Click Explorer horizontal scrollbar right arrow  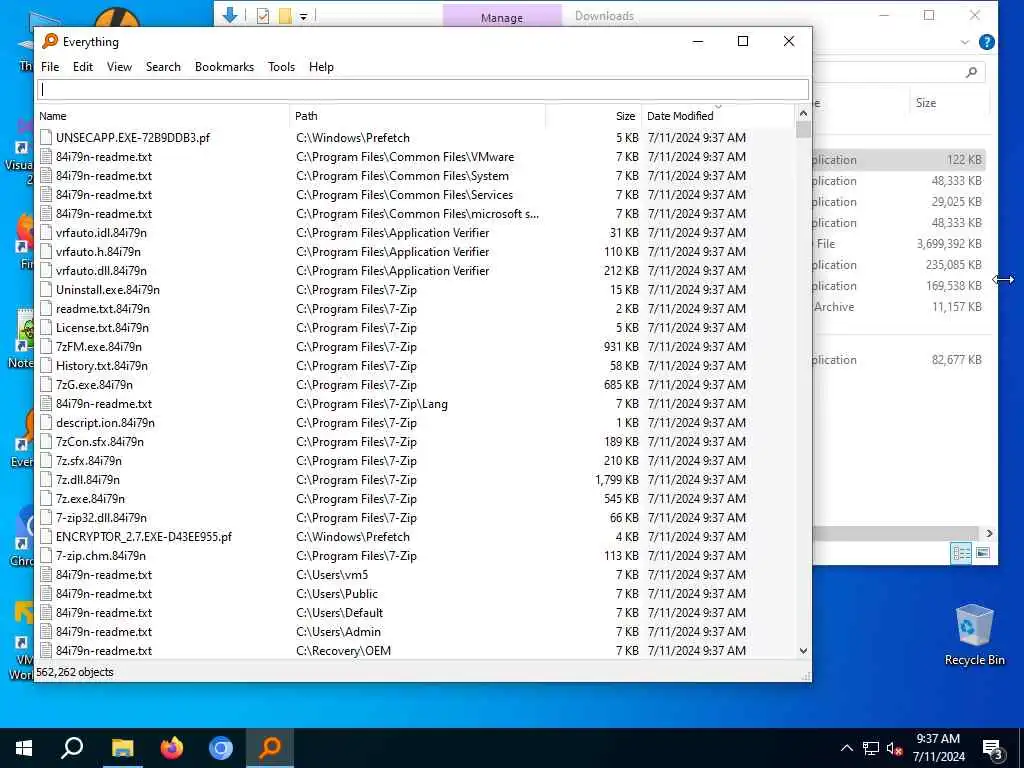point(989,533)
